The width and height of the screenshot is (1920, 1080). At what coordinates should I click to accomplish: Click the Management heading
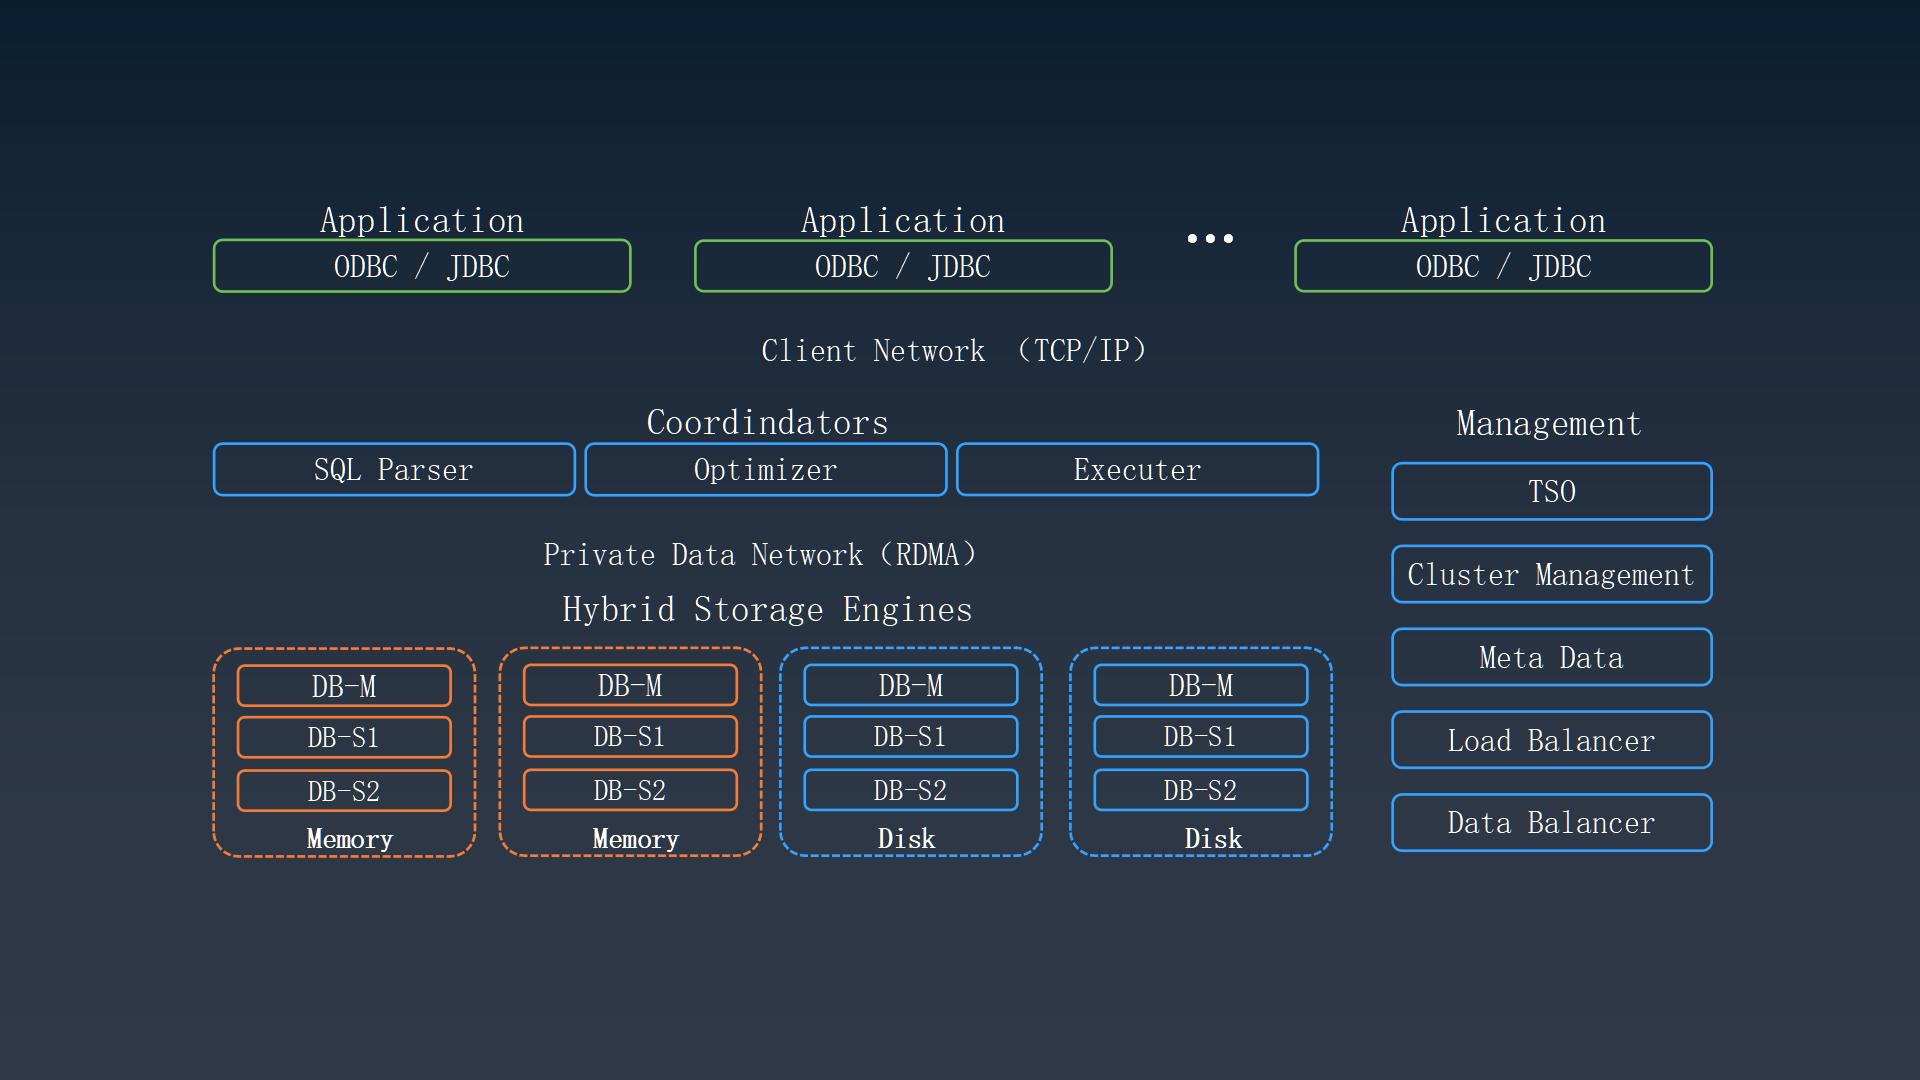pos(1549,424)
